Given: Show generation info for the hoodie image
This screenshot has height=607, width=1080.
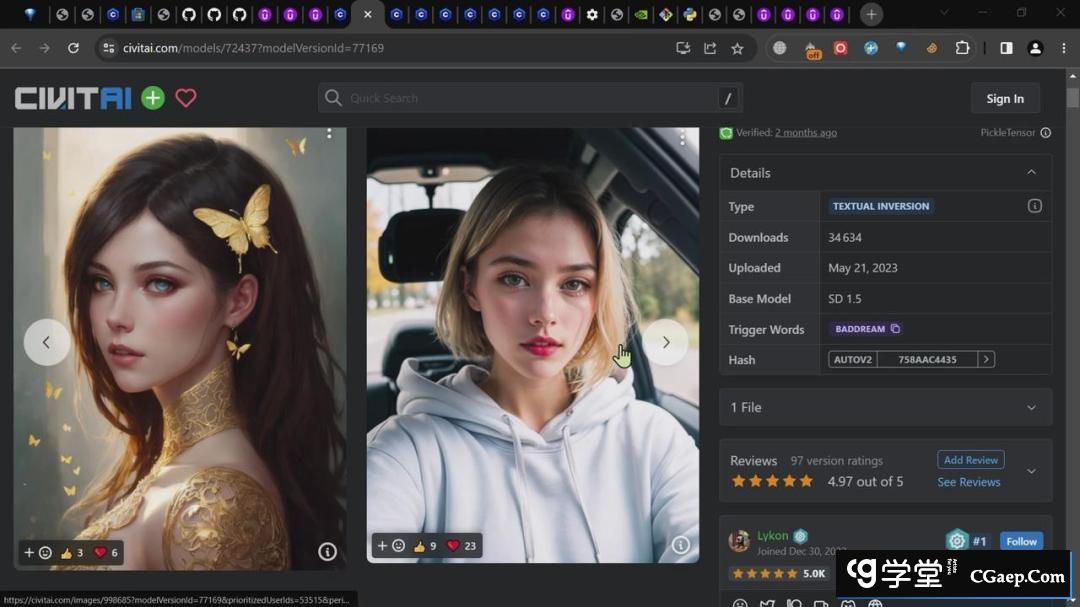Looking at the screenshot, I should pos(681,545).
